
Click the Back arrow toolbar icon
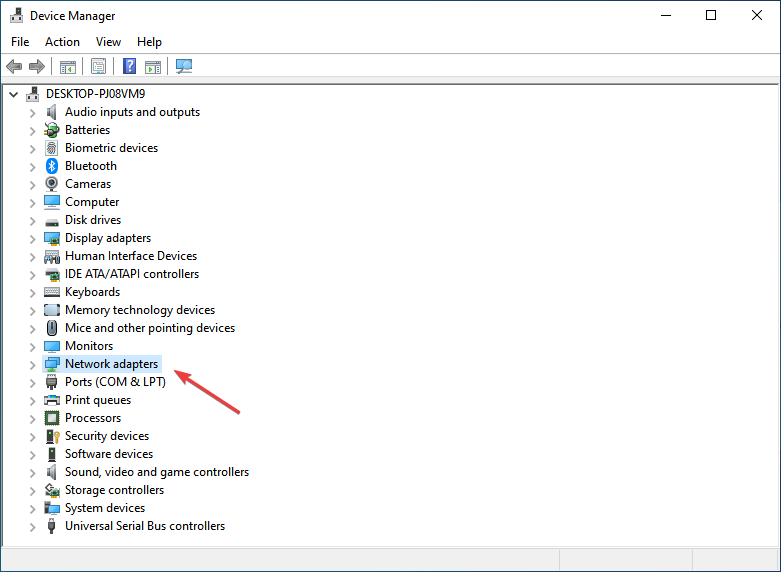[x=14, y=66]
